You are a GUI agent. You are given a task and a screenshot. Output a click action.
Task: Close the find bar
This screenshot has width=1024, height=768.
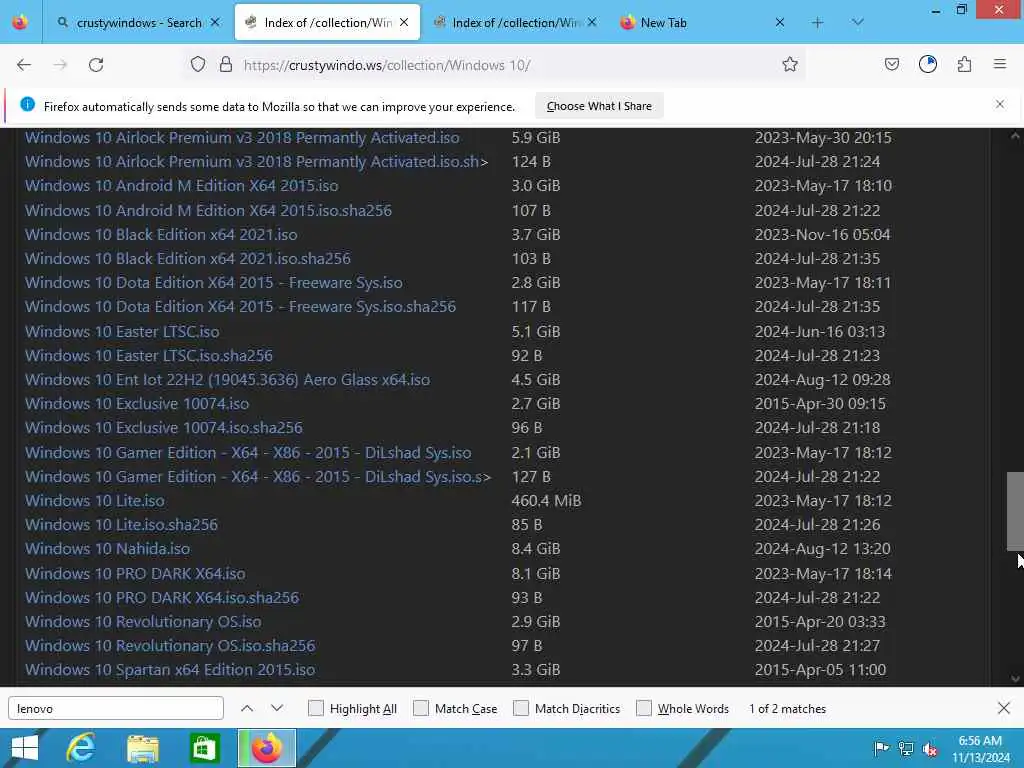1004,708
